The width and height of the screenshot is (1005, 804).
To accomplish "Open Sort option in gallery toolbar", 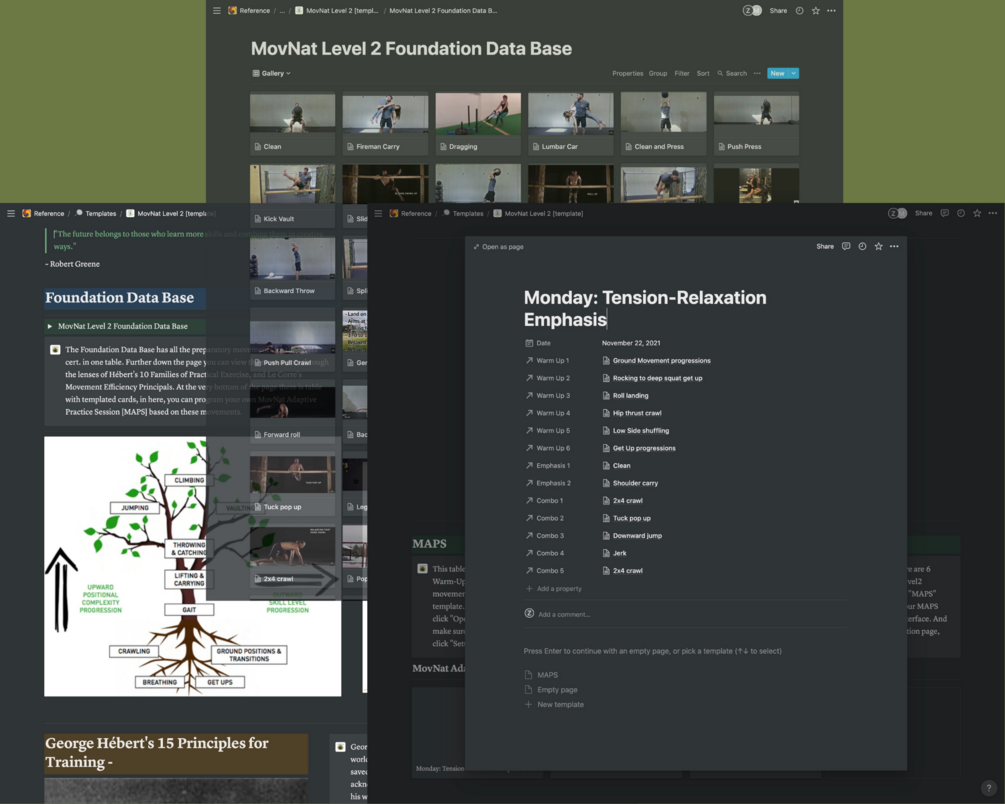I will pos(703,73).
